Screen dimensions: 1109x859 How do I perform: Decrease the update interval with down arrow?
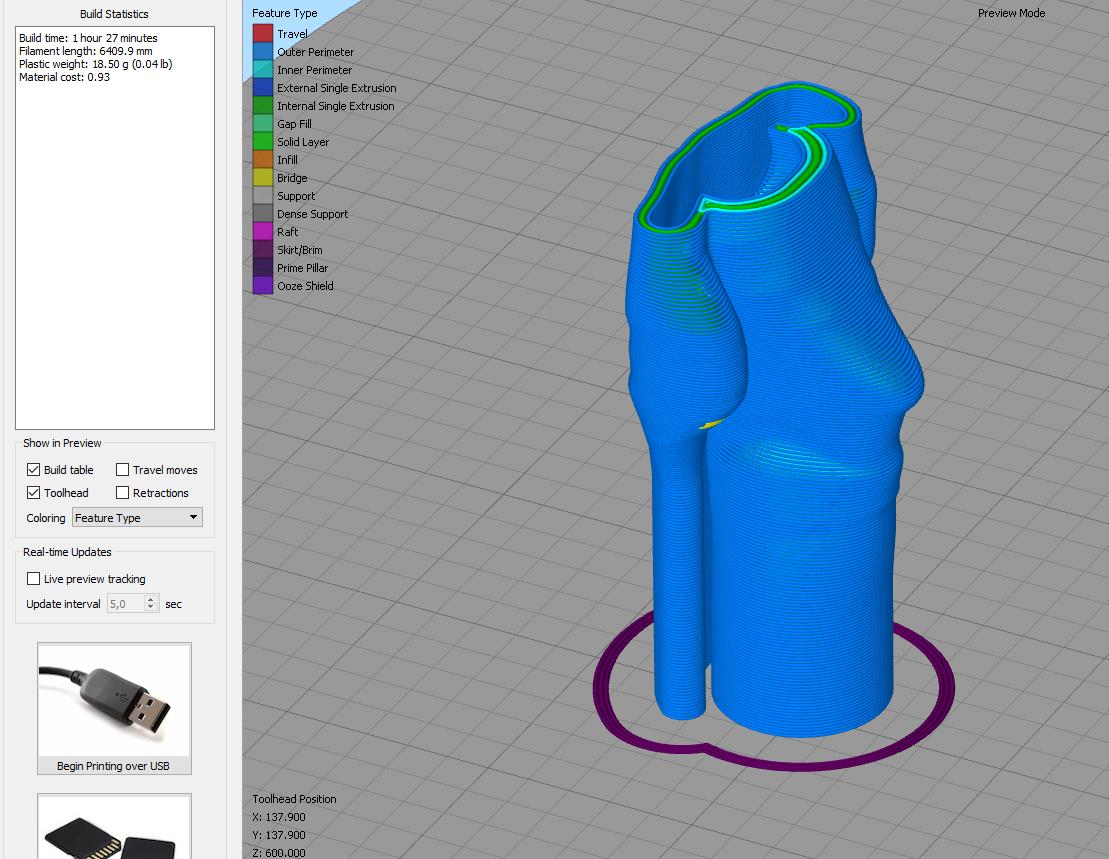[151, 608]
